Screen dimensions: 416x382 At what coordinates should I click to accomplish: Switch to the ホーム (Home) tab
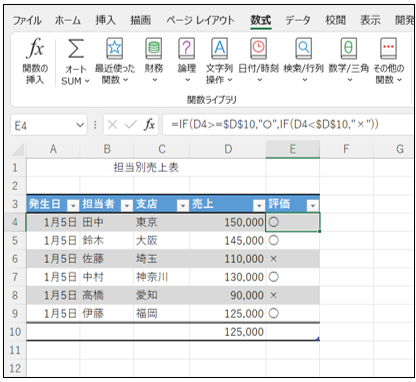68,21
